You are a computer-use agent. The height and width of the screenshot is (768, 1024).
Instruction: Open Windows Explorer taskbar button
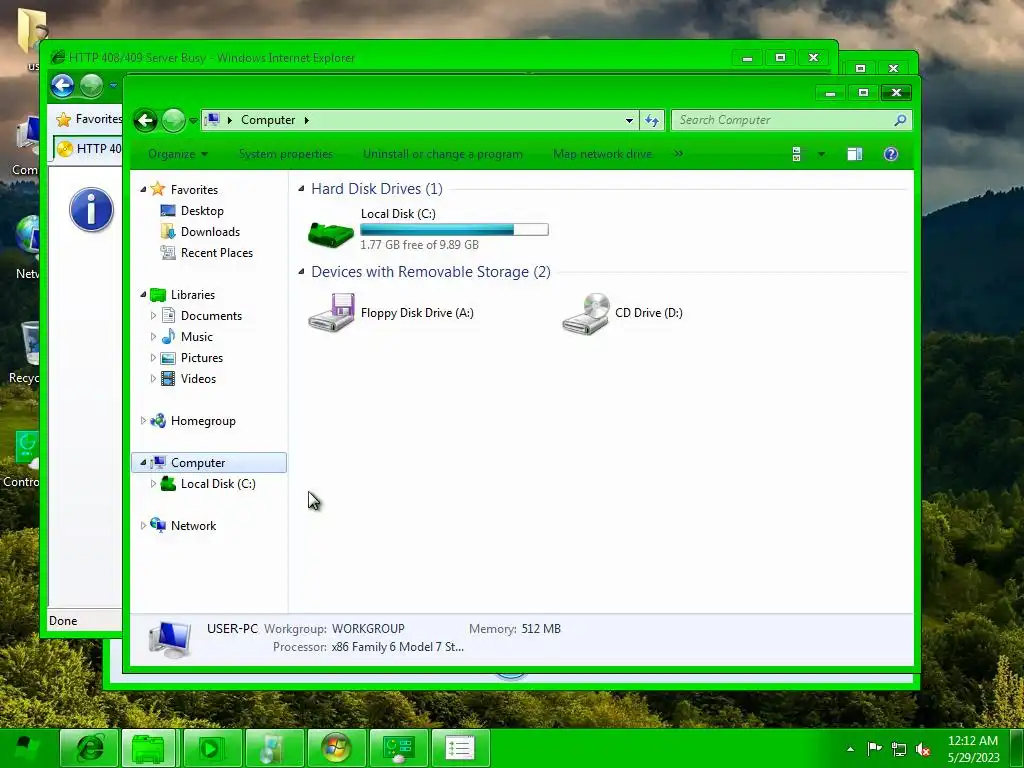pyautogui.click(x=149, y=748)
